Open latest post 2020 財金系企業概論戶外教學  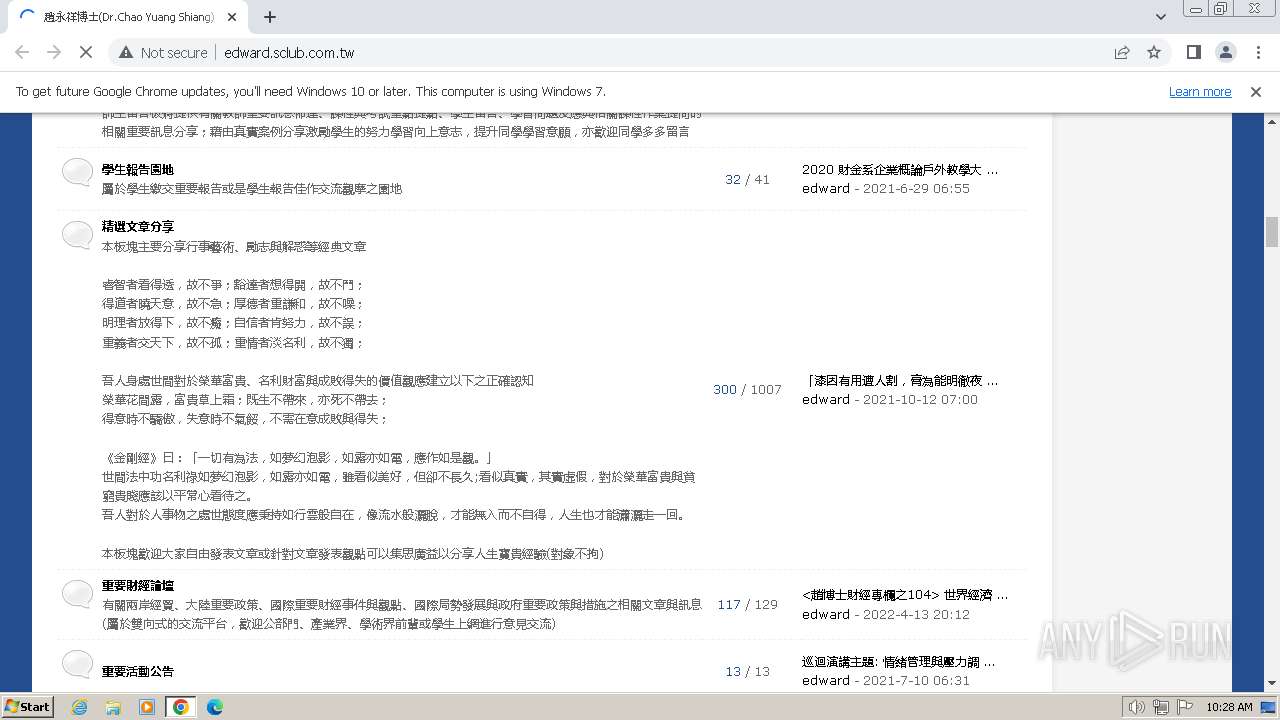coord(899,169)
